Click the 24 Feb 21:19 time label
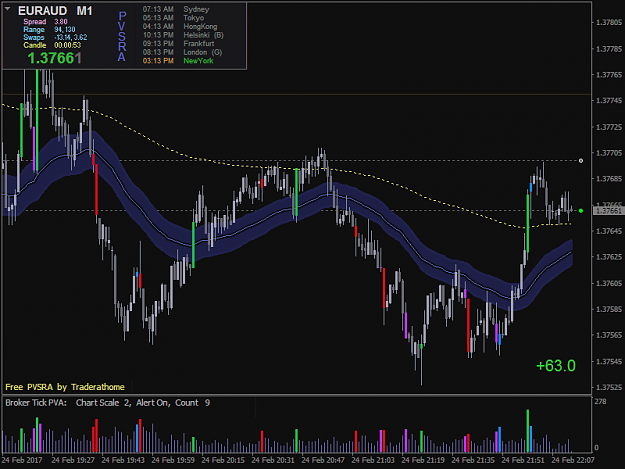625x469 pixels. point(423,460)
